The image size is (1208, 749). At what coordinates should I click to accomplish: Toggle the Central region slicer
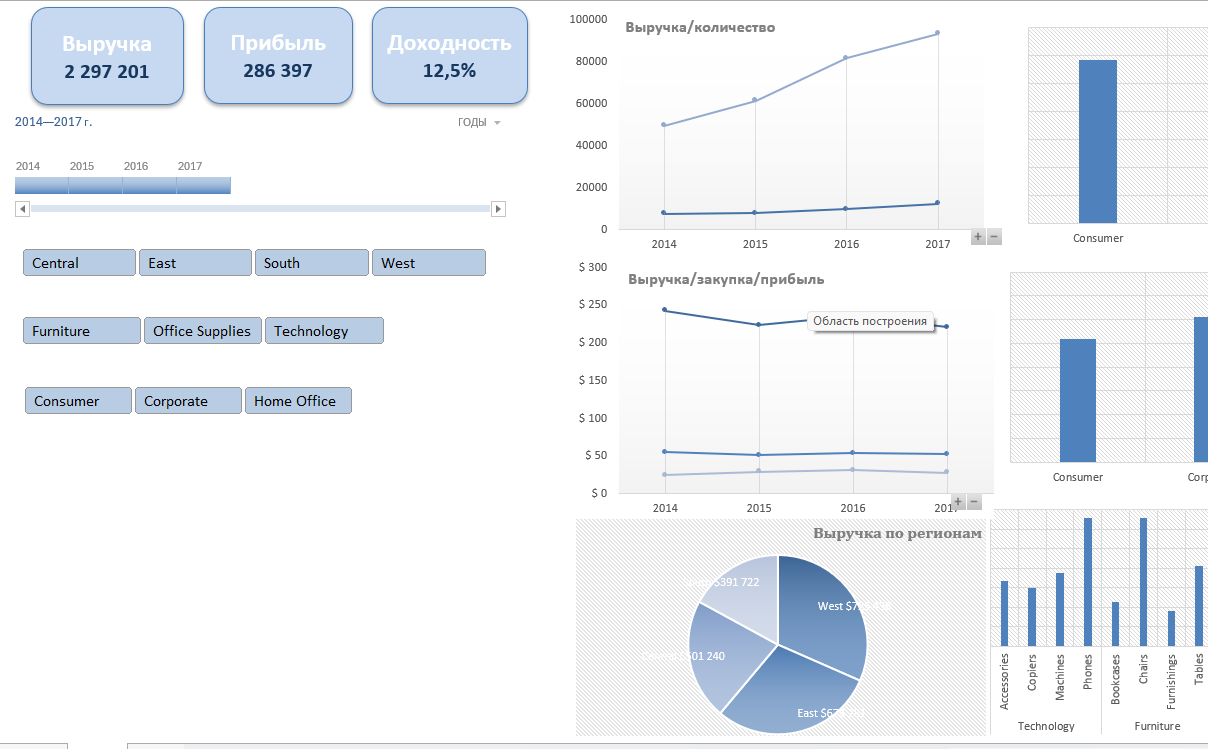[79, 263]
